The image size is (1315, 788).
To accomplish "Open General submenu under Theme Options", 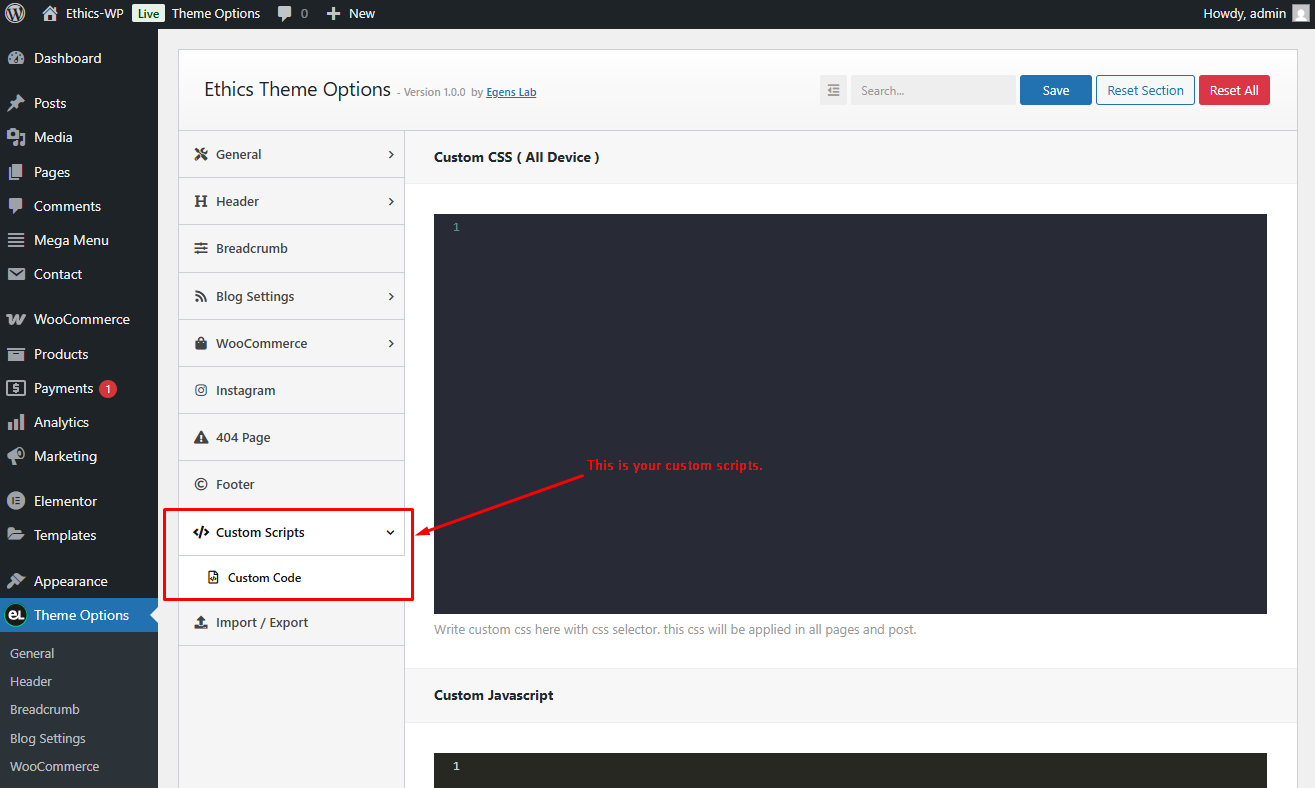I will click(32, 653).
